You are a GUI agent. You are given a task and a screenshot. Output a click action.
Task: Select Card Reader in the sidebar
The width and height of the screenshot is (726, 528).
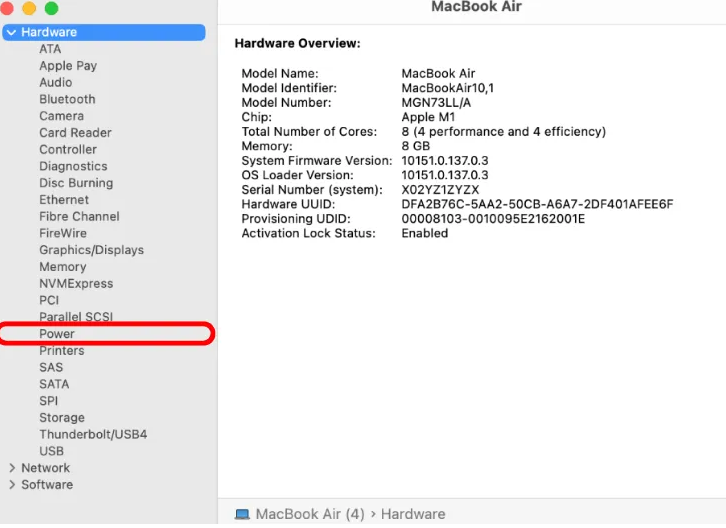click(75, 133)
